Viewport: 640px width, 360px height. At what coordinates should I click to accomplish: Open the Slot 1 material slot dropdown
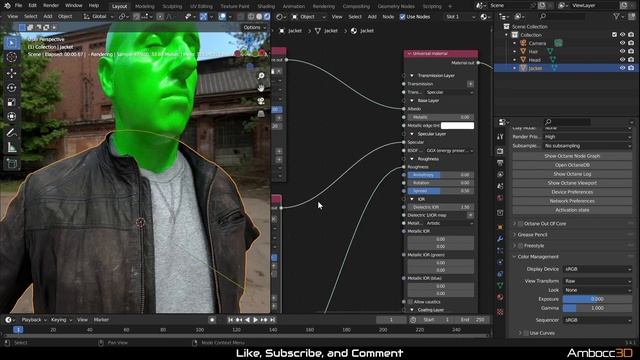[460, 17]
